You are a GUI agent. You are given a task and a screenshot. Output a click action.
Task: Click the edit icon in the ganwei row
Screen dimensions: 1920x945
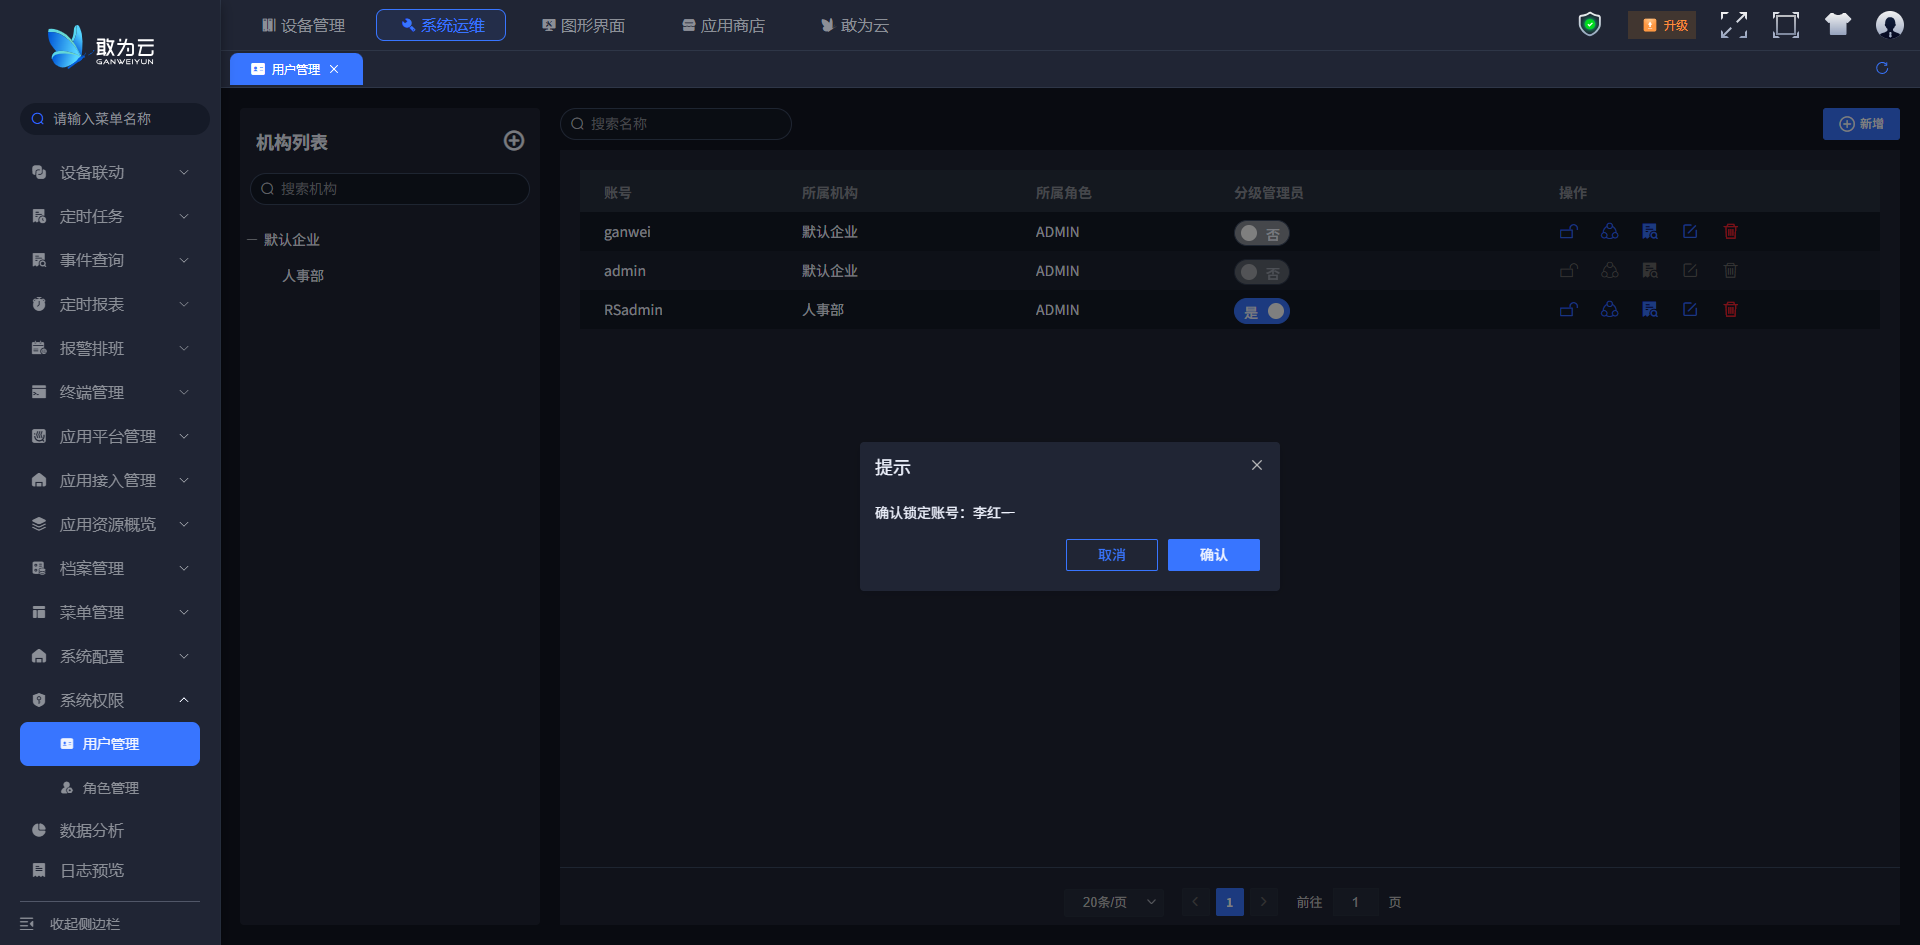tap(1689, 232)
